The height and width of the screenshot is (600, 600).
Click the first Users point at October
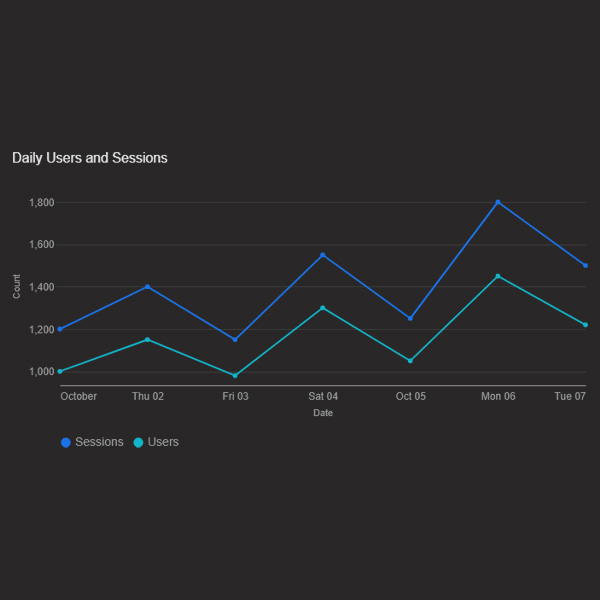coord(61,371)
